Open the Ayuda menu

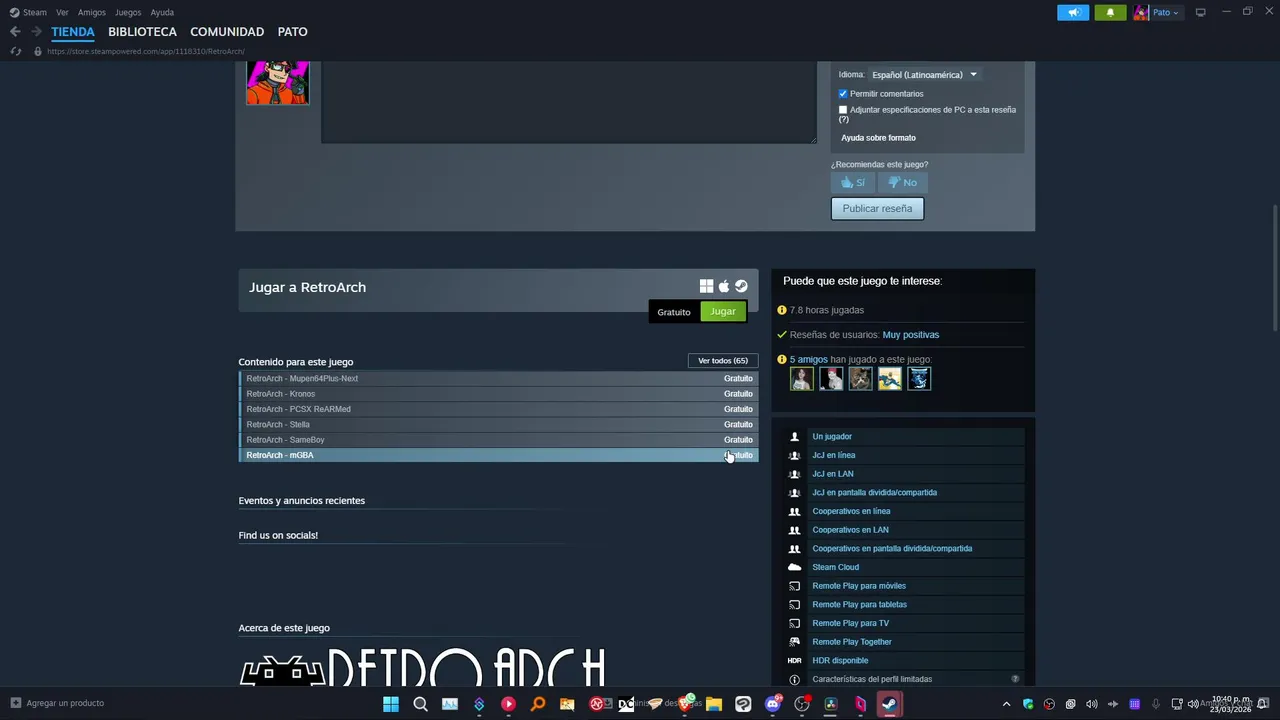click(162, 12)
